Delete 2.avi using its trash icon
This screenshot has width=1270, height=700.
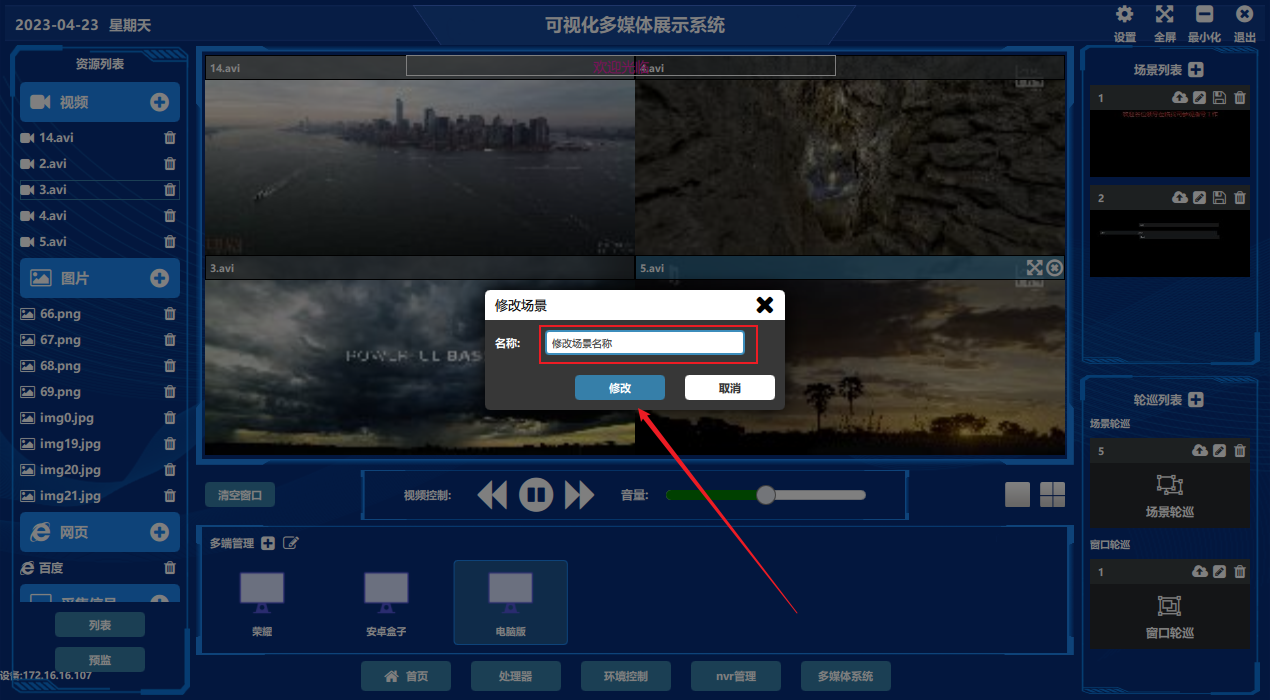170,164
